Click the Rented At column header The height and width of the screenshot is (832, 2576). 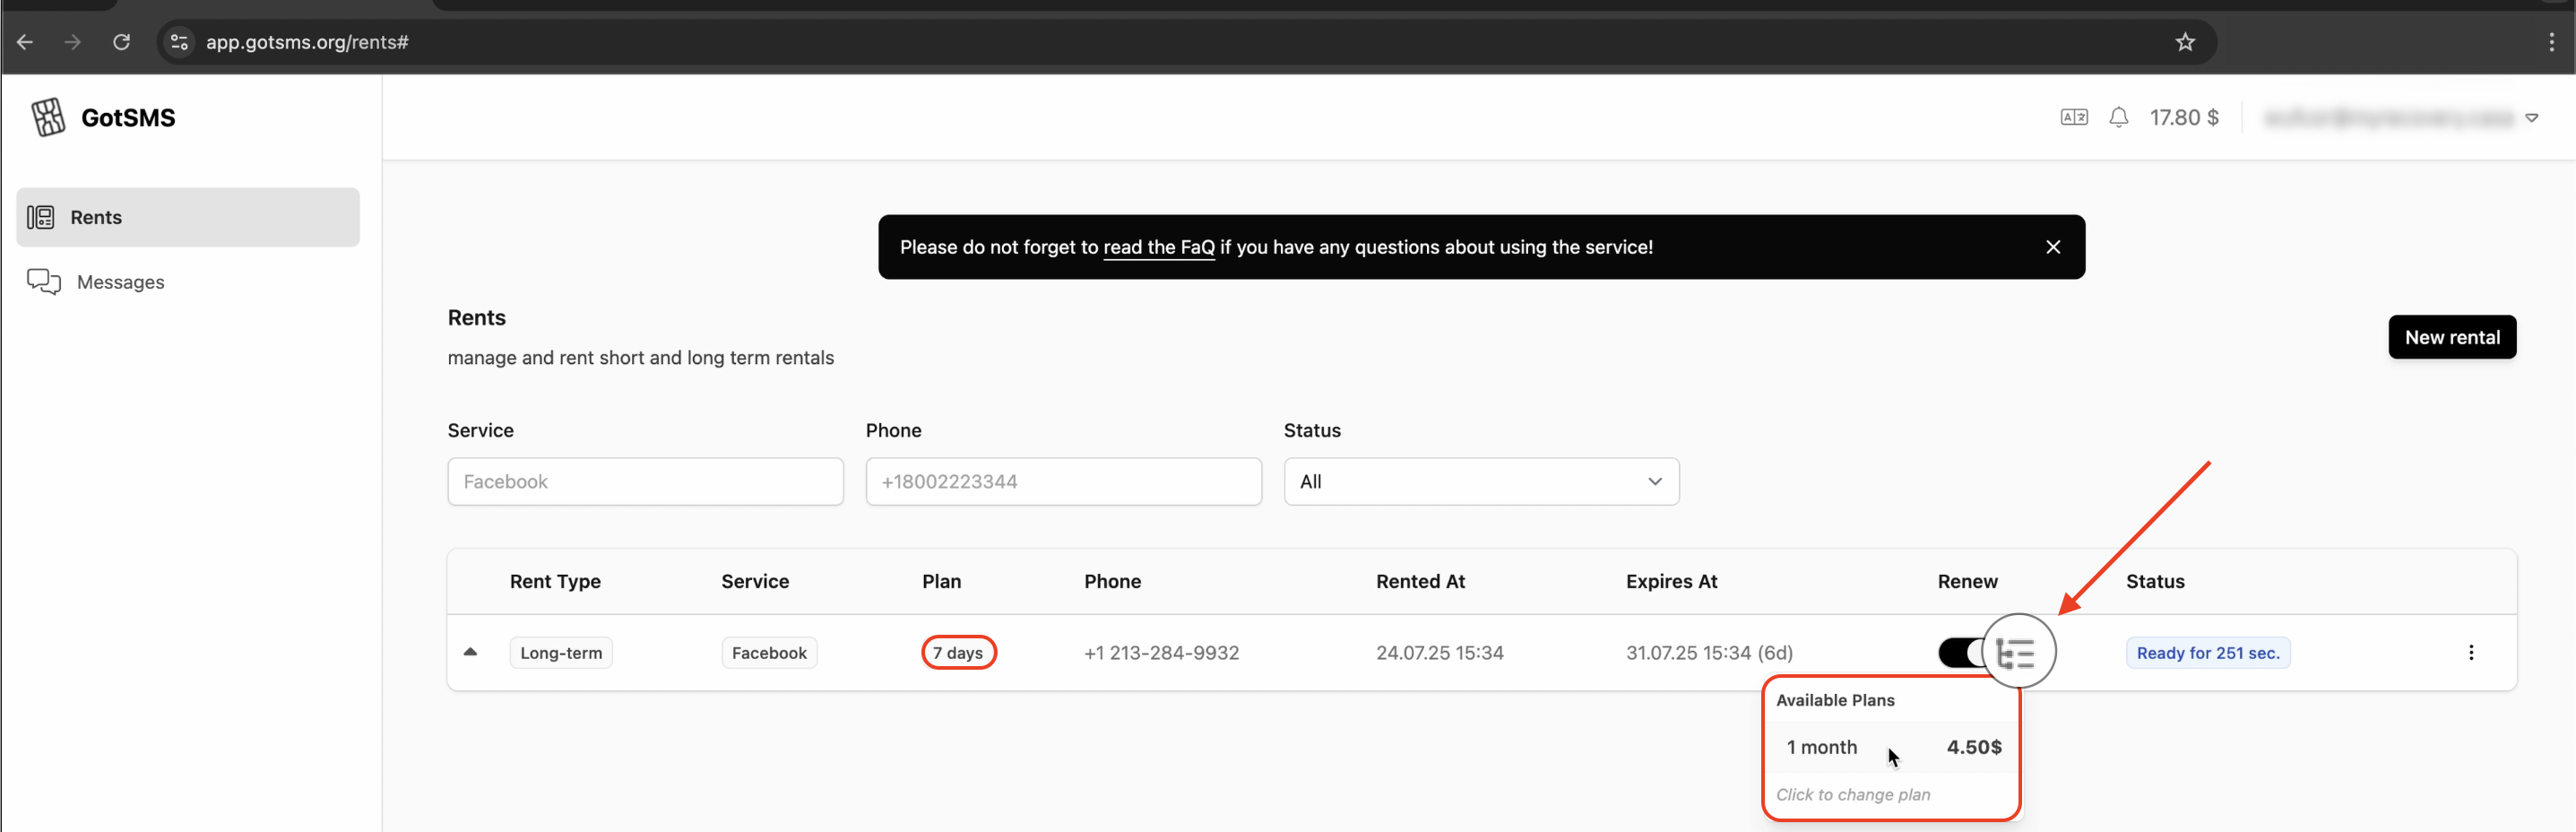point(1420,581)
